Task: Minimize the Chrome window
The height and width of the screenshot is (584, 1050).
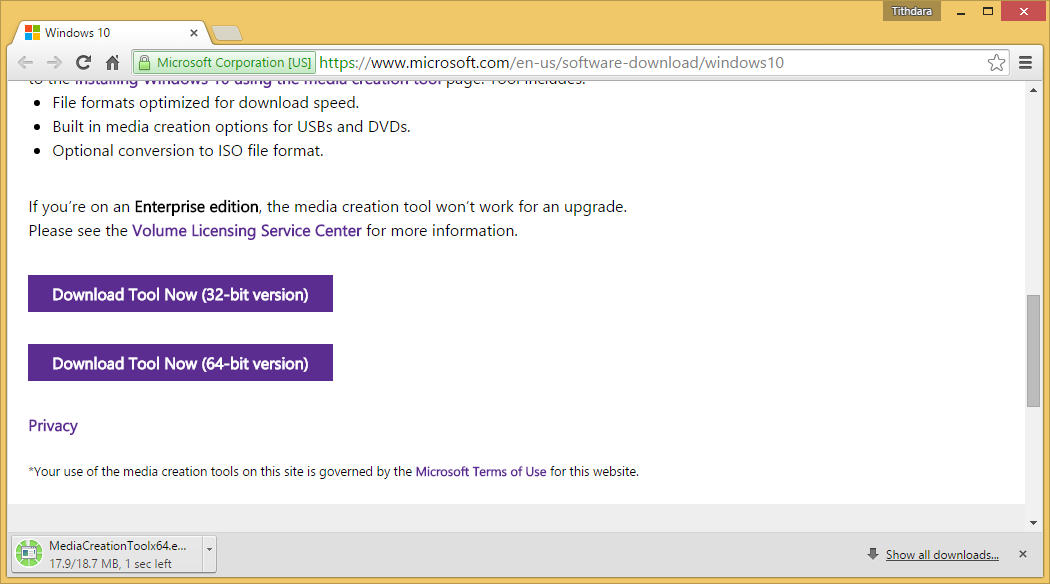Action: click(961, 11)
